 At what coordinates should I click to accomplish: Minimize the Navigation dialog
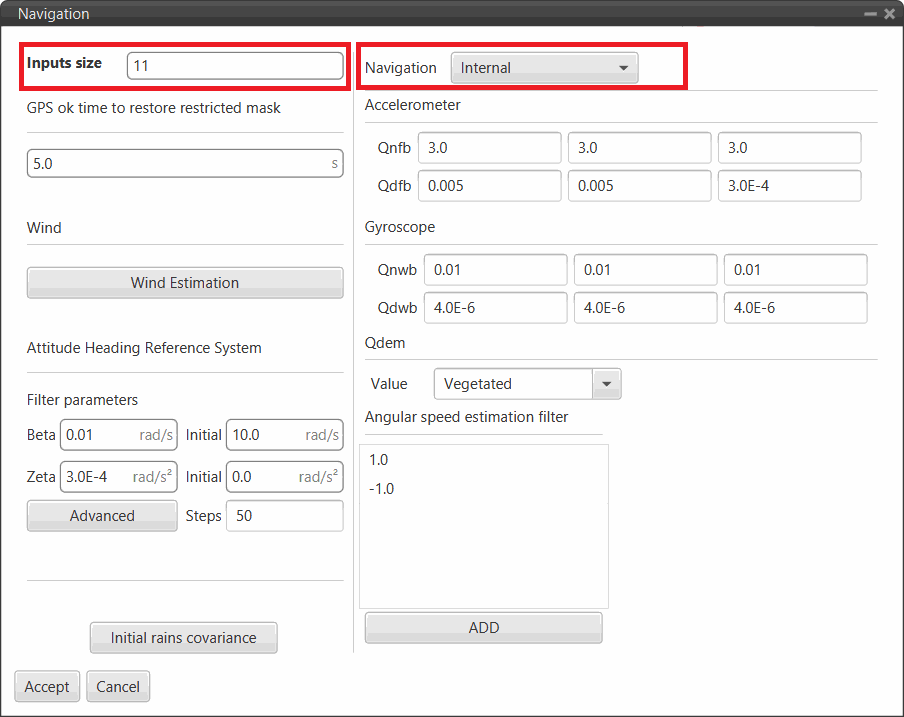(870, 14)
